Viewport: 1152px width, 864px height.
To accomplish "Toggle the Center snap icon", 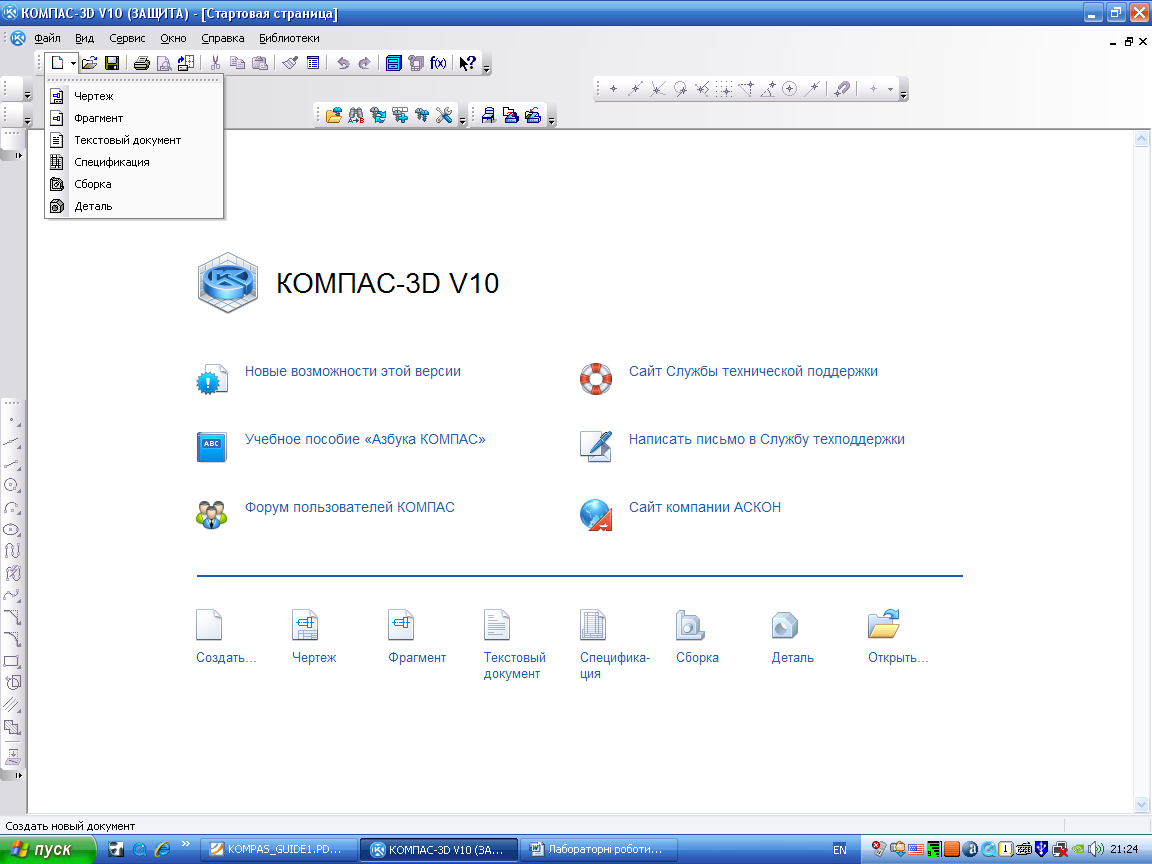I will (790, 90).
